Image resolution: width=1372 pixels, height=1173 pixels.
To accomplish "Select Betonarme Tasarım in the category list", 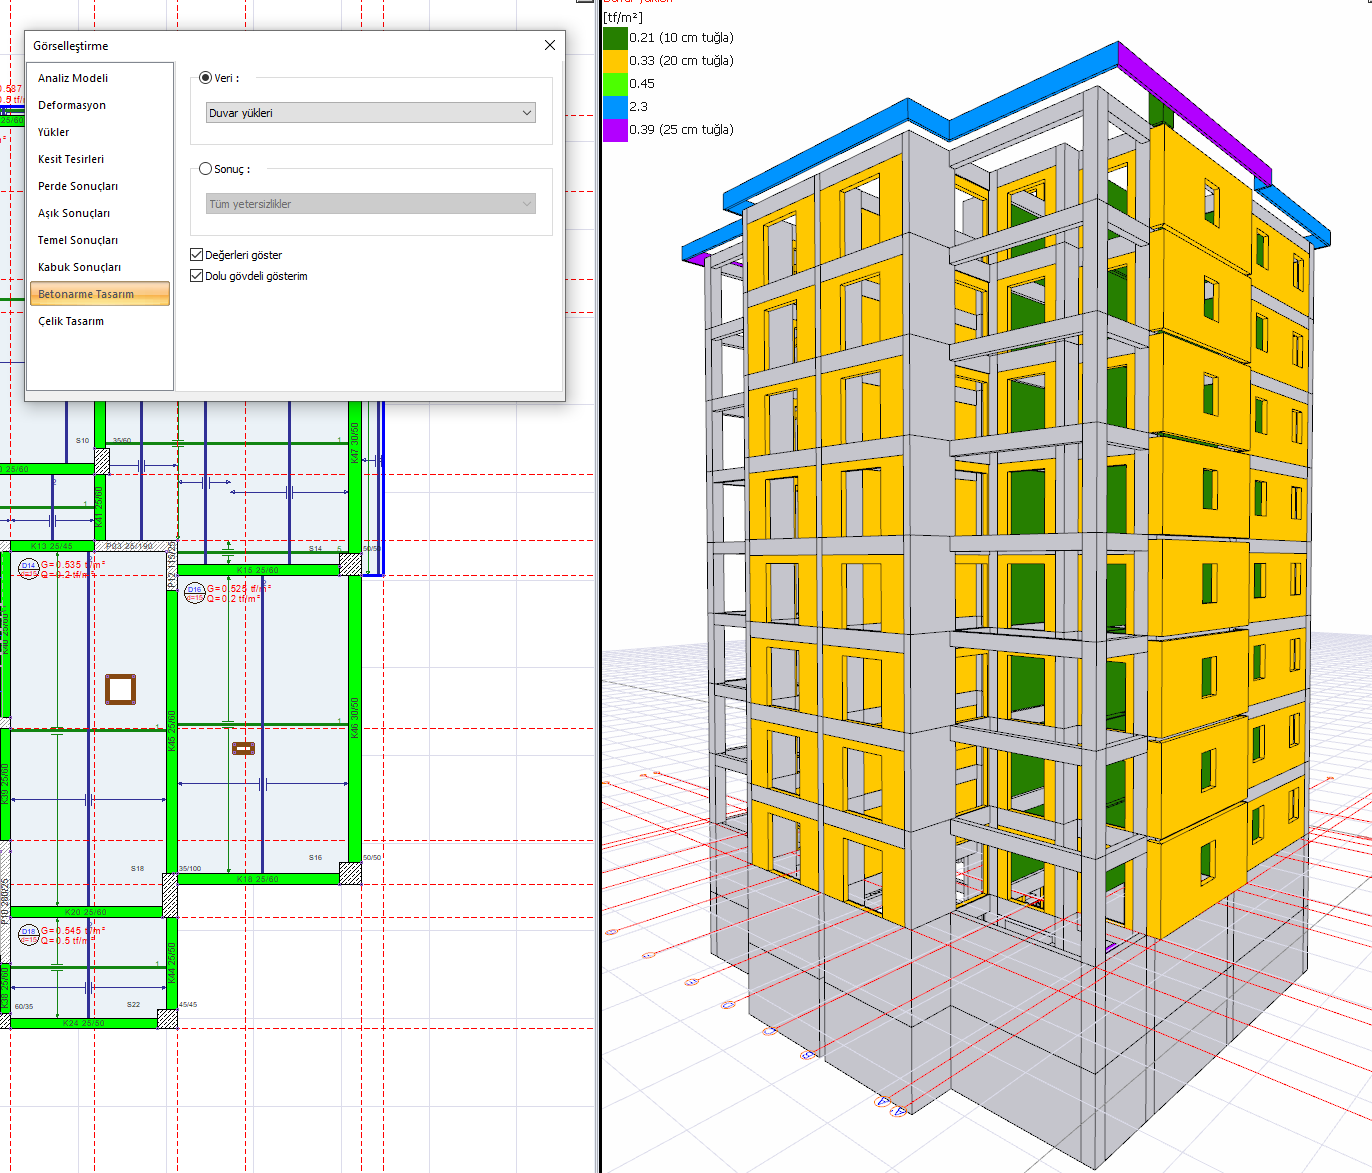I will pyautogui.click(x=100, y=294).
